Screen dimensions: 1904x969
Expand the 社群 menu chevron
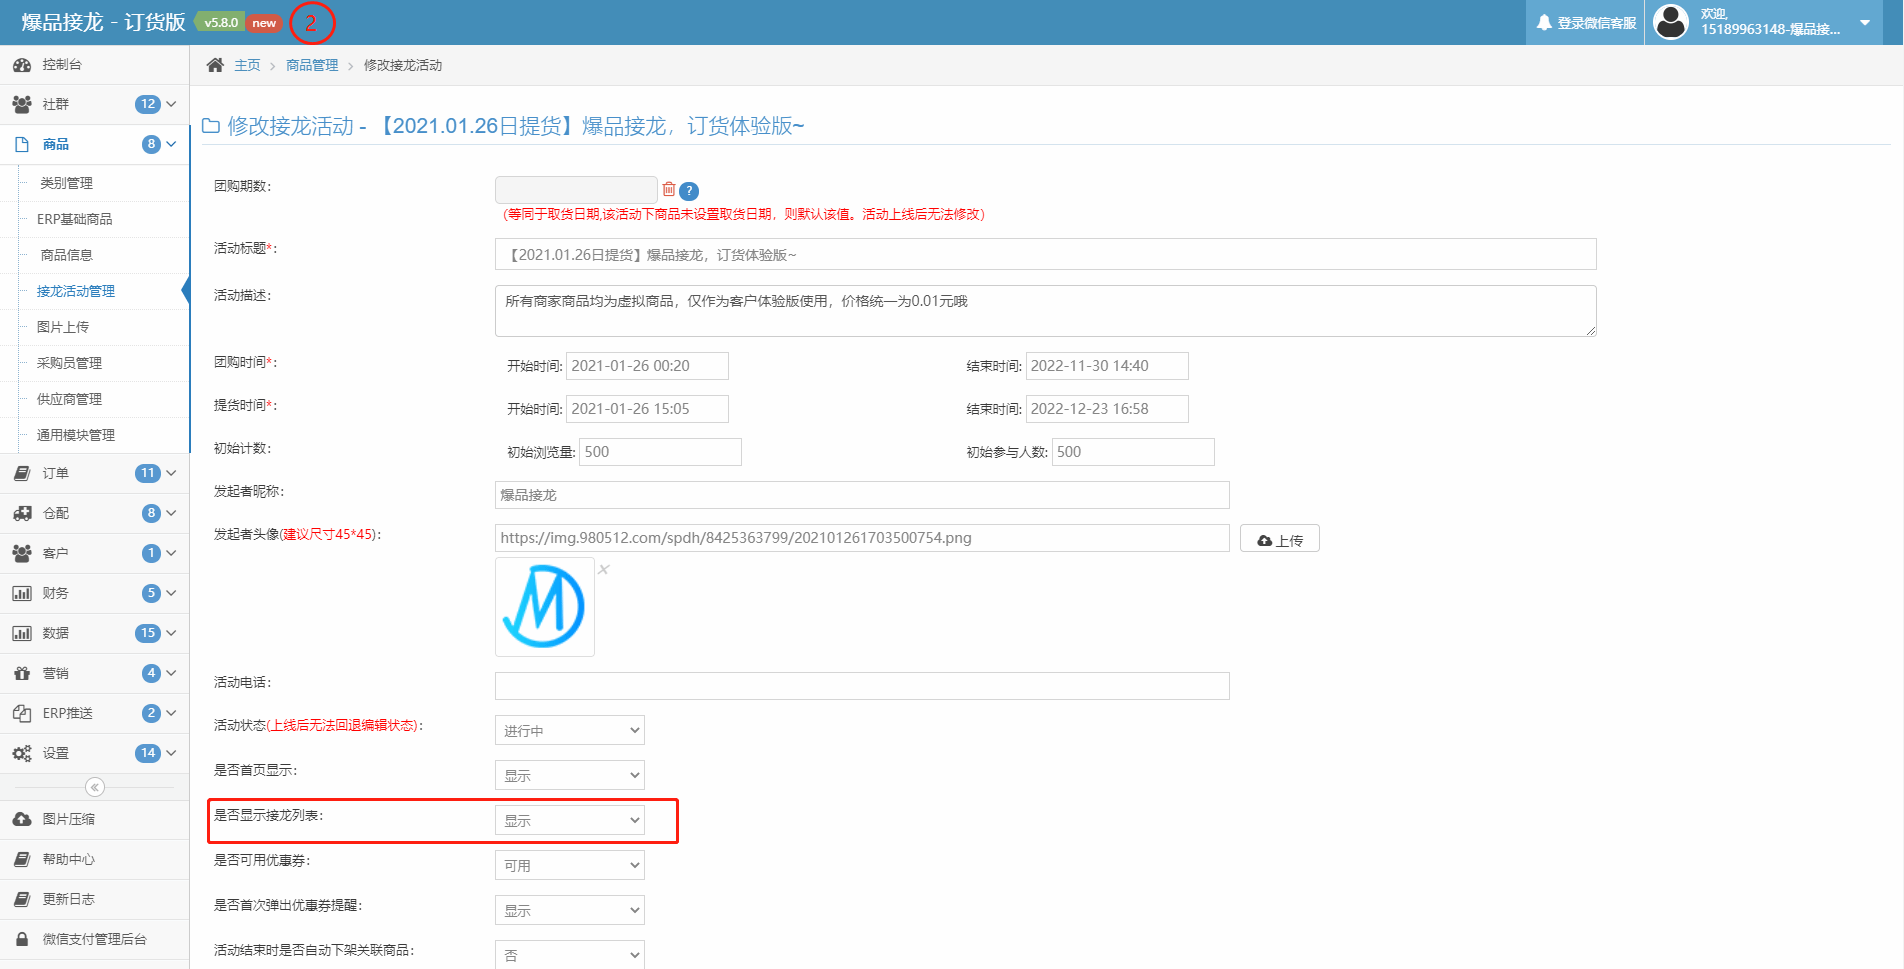[171, 104]
